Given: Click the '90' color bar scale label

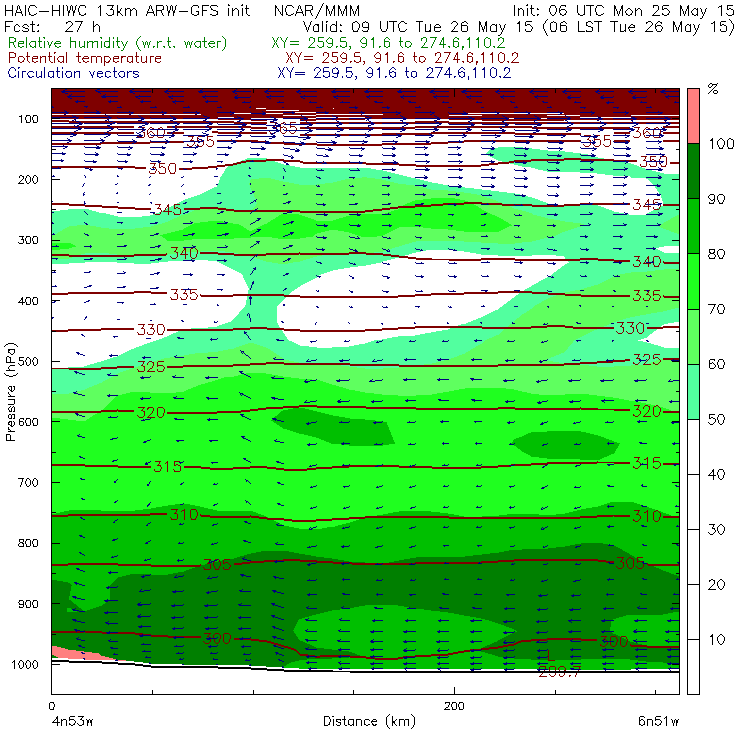Looking at the screenshot, I should (x=716, y=199).
